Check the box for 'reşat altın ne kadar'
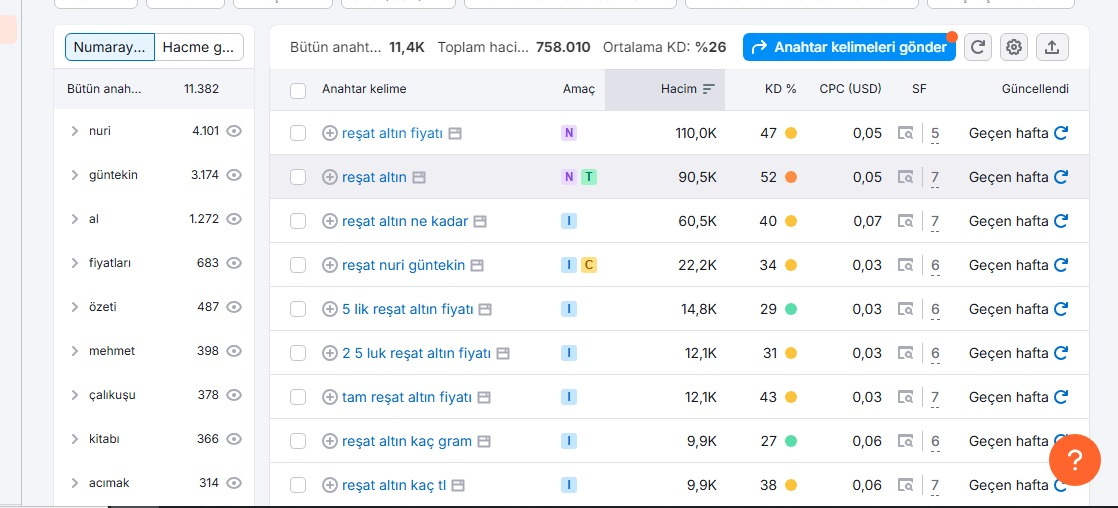The height and width of the screenshot is (508, 1118). point(298,221)
